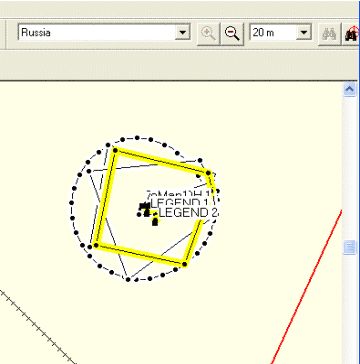Open the 20 m zoom scale dropdown

[x=304, y=32]
